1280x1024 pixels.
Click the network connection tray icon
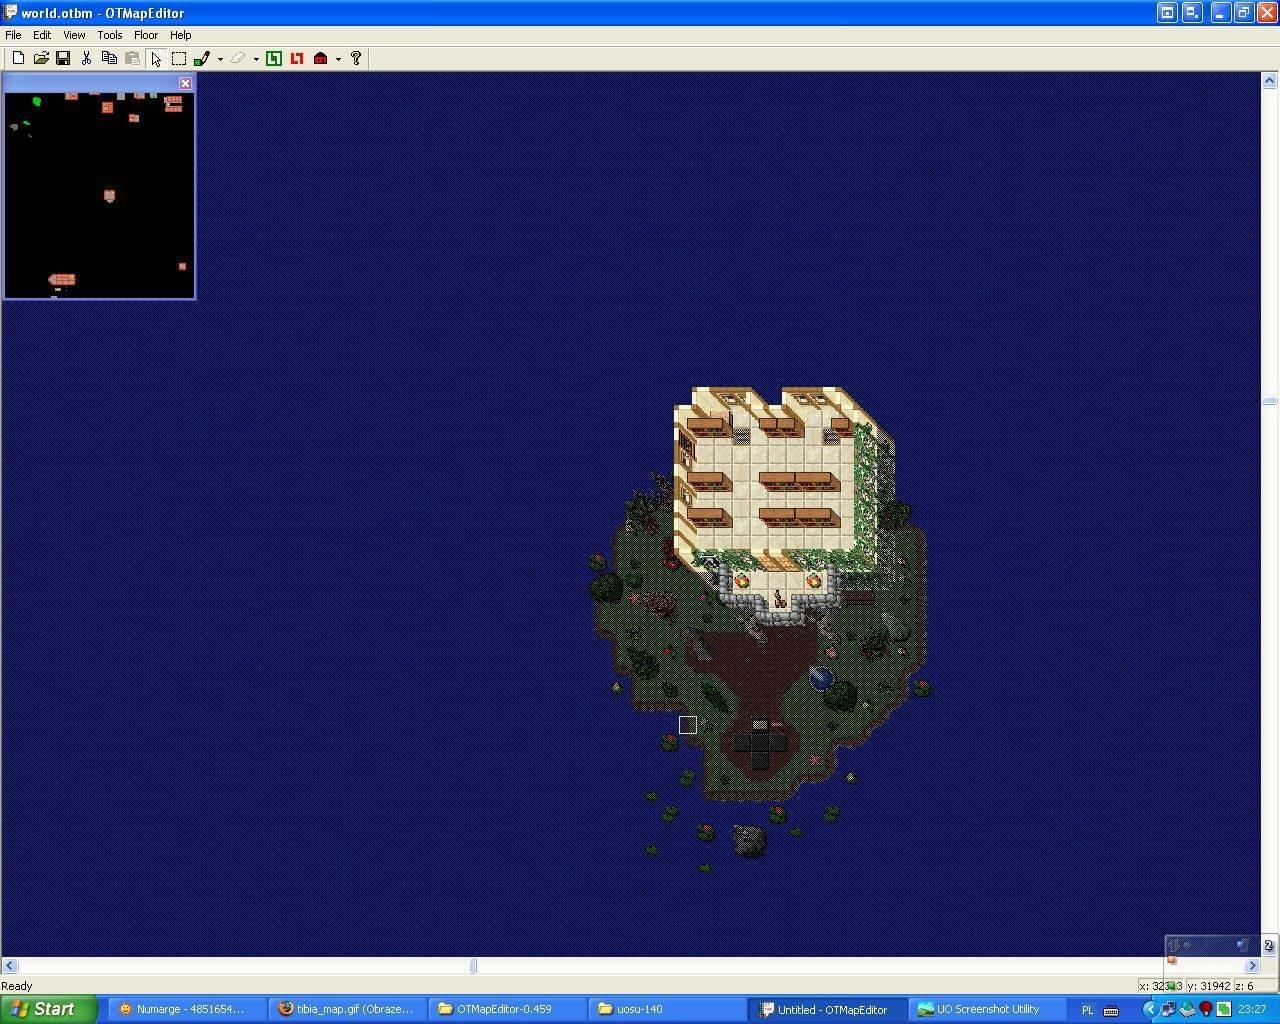point(1168,1010)
